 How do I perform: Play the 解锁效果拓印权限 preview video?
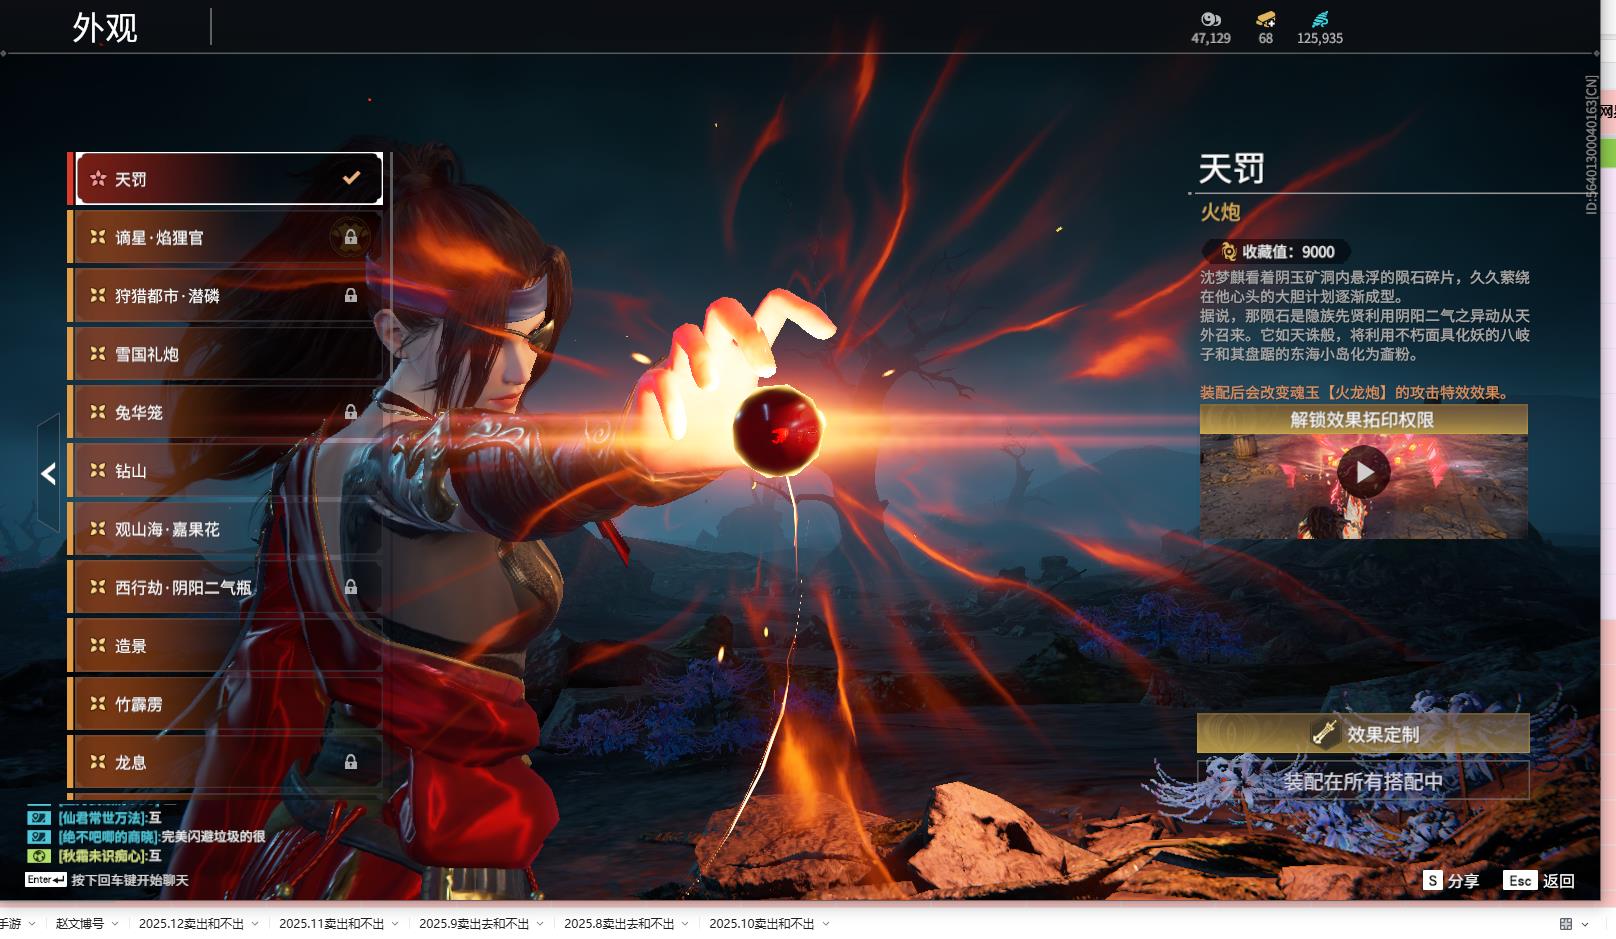(1363, 472)
